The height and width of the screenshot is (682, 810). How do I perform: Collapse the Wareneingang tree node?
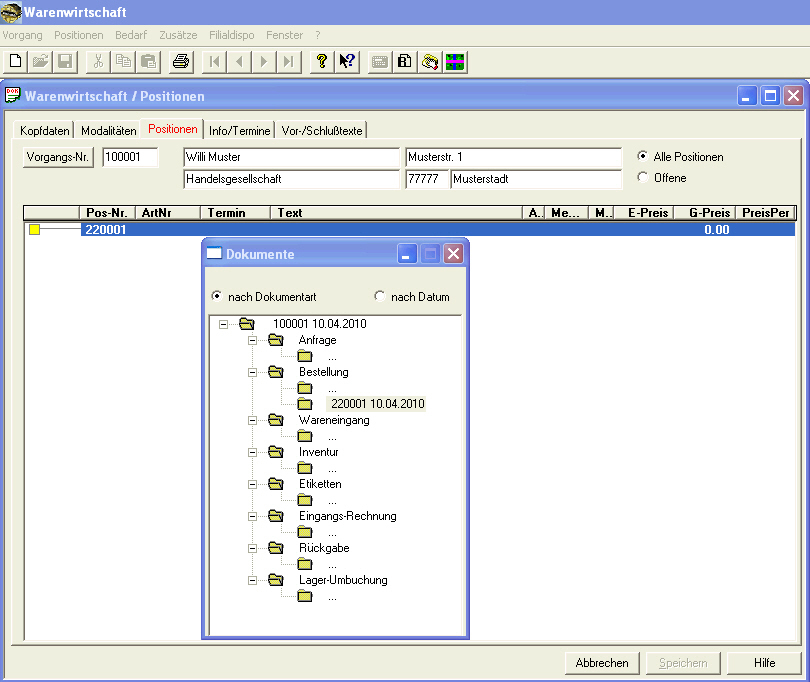tap(252, 421)
